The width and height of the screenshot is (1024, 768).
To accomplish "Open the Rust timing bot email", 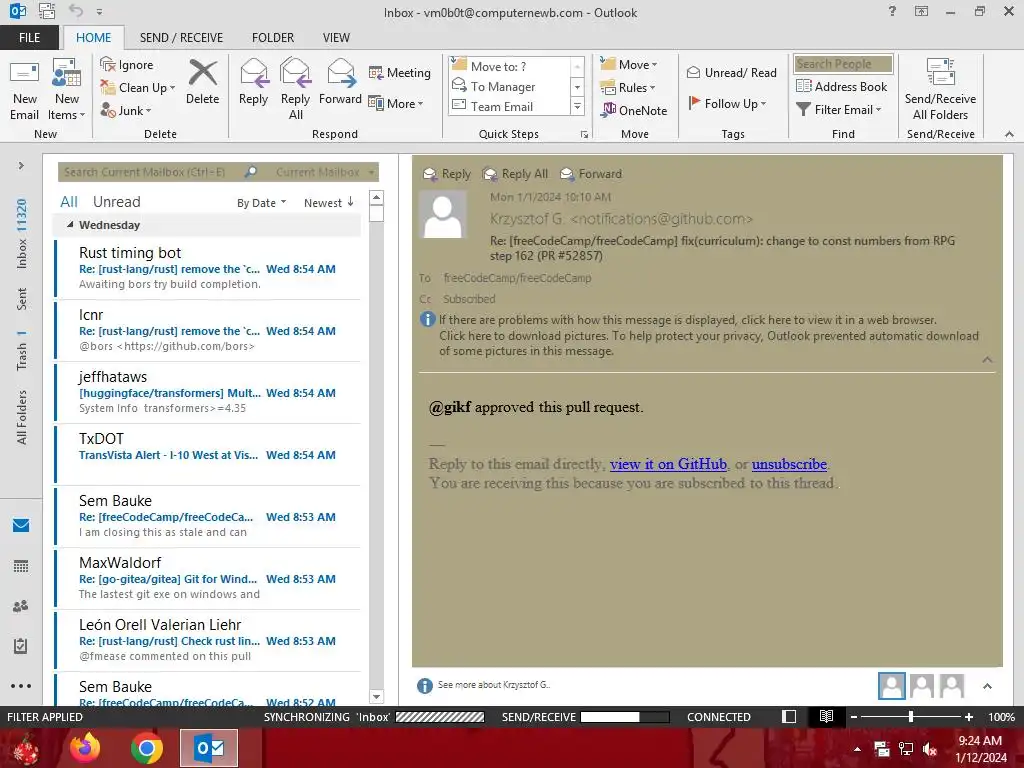I will pos(208,268).
